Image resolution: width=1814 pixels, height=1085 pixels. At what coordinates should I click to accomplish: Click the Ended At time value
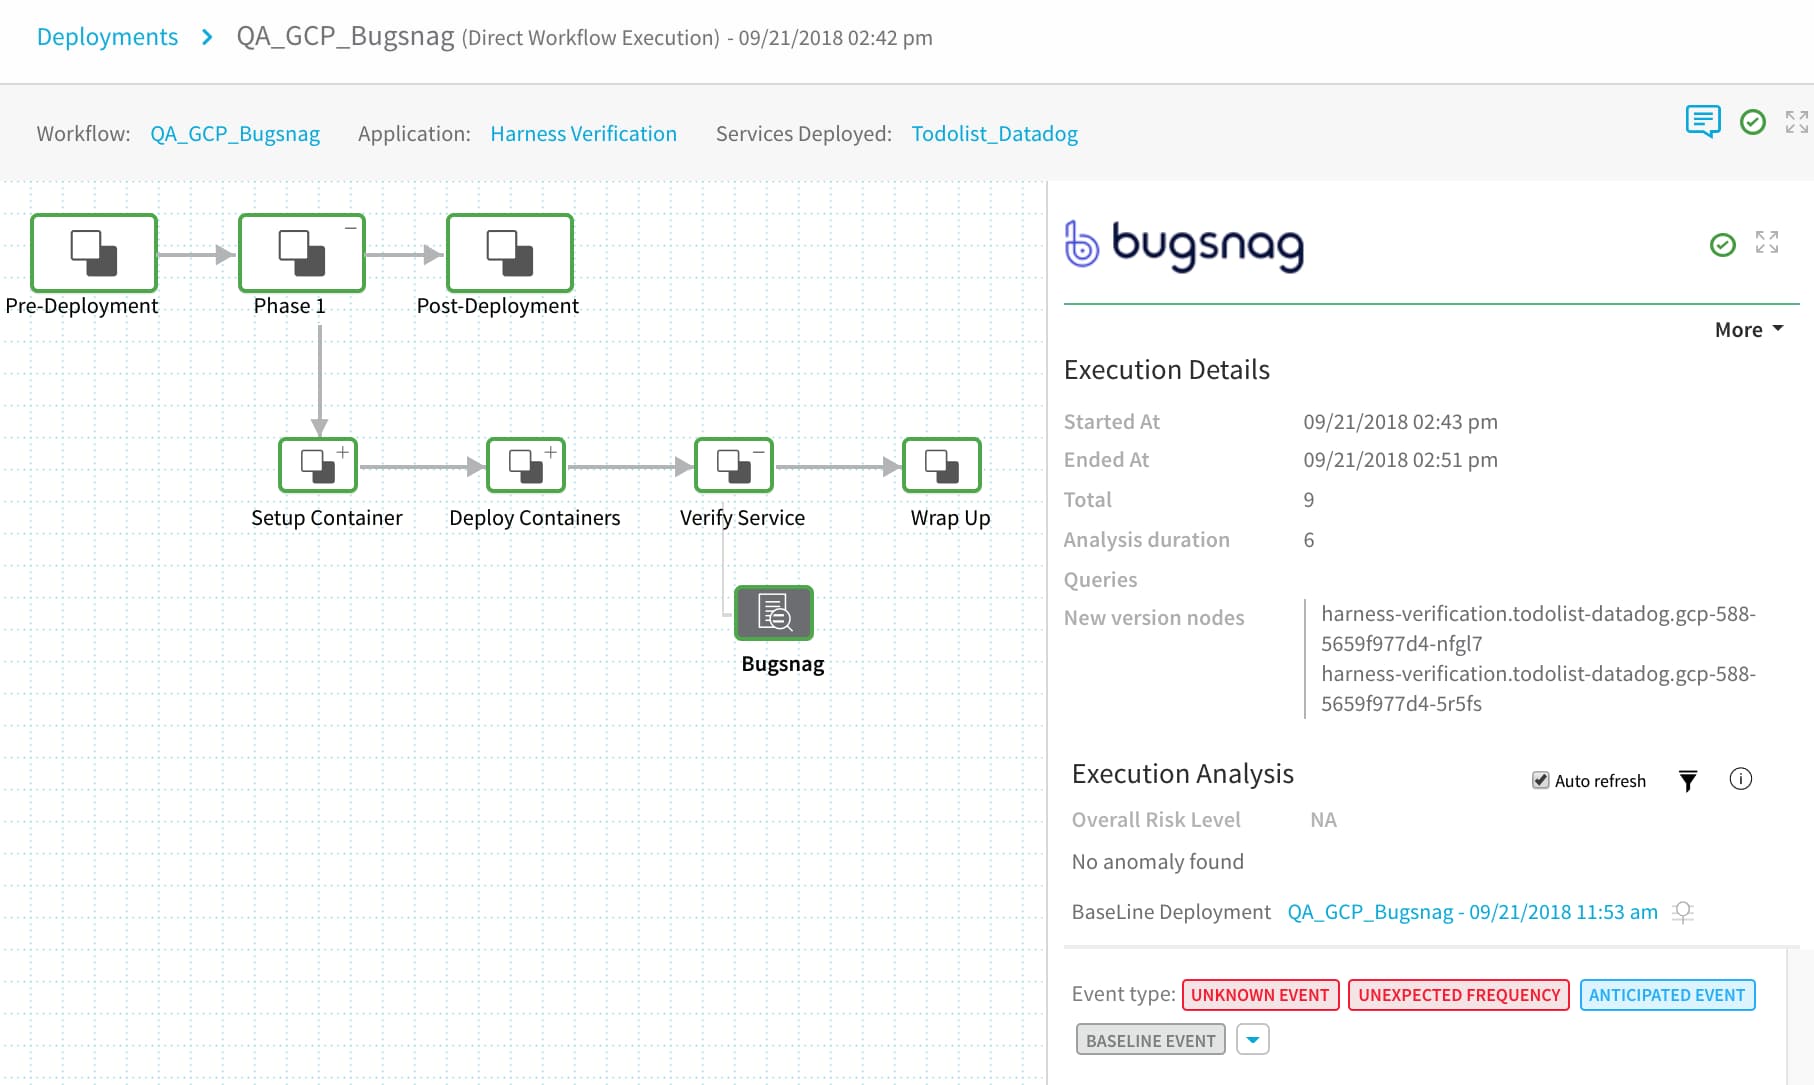tap(1400, 460)
